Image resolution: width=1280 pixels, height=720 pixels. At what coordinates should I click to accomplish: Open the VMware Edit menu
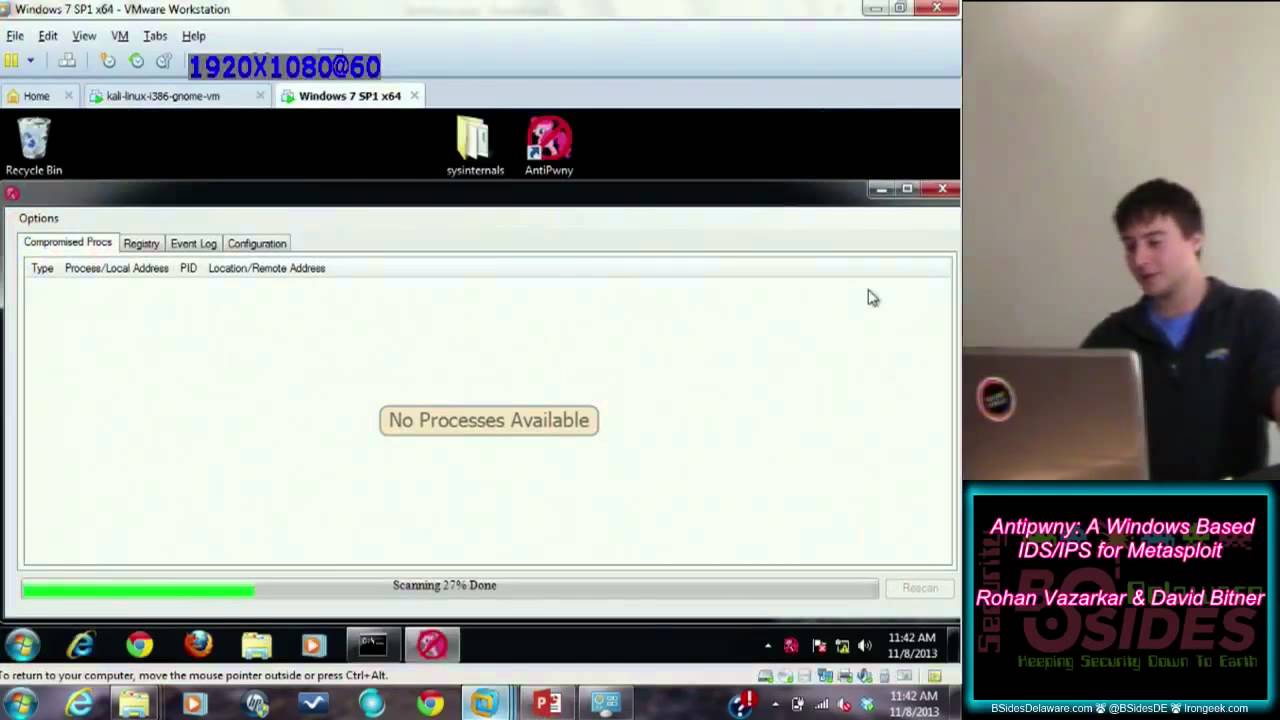point(48,36)
